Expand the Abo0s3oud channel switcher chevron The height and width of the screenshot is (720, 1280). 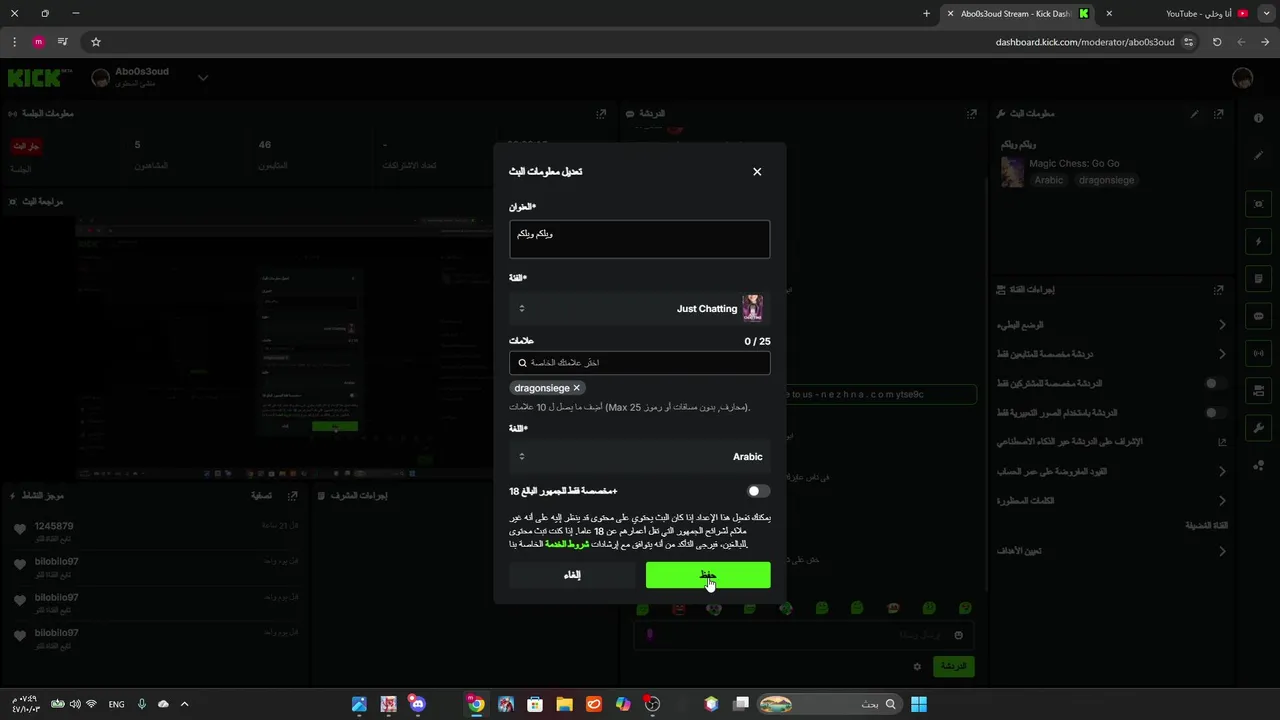click(203, 78)
